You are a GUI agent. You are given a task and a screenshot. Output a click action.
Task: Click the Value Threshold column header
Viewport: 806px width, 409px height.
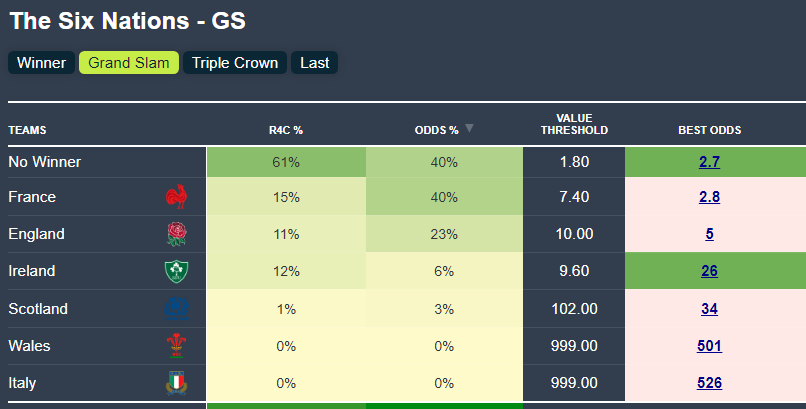coord(574,124)
